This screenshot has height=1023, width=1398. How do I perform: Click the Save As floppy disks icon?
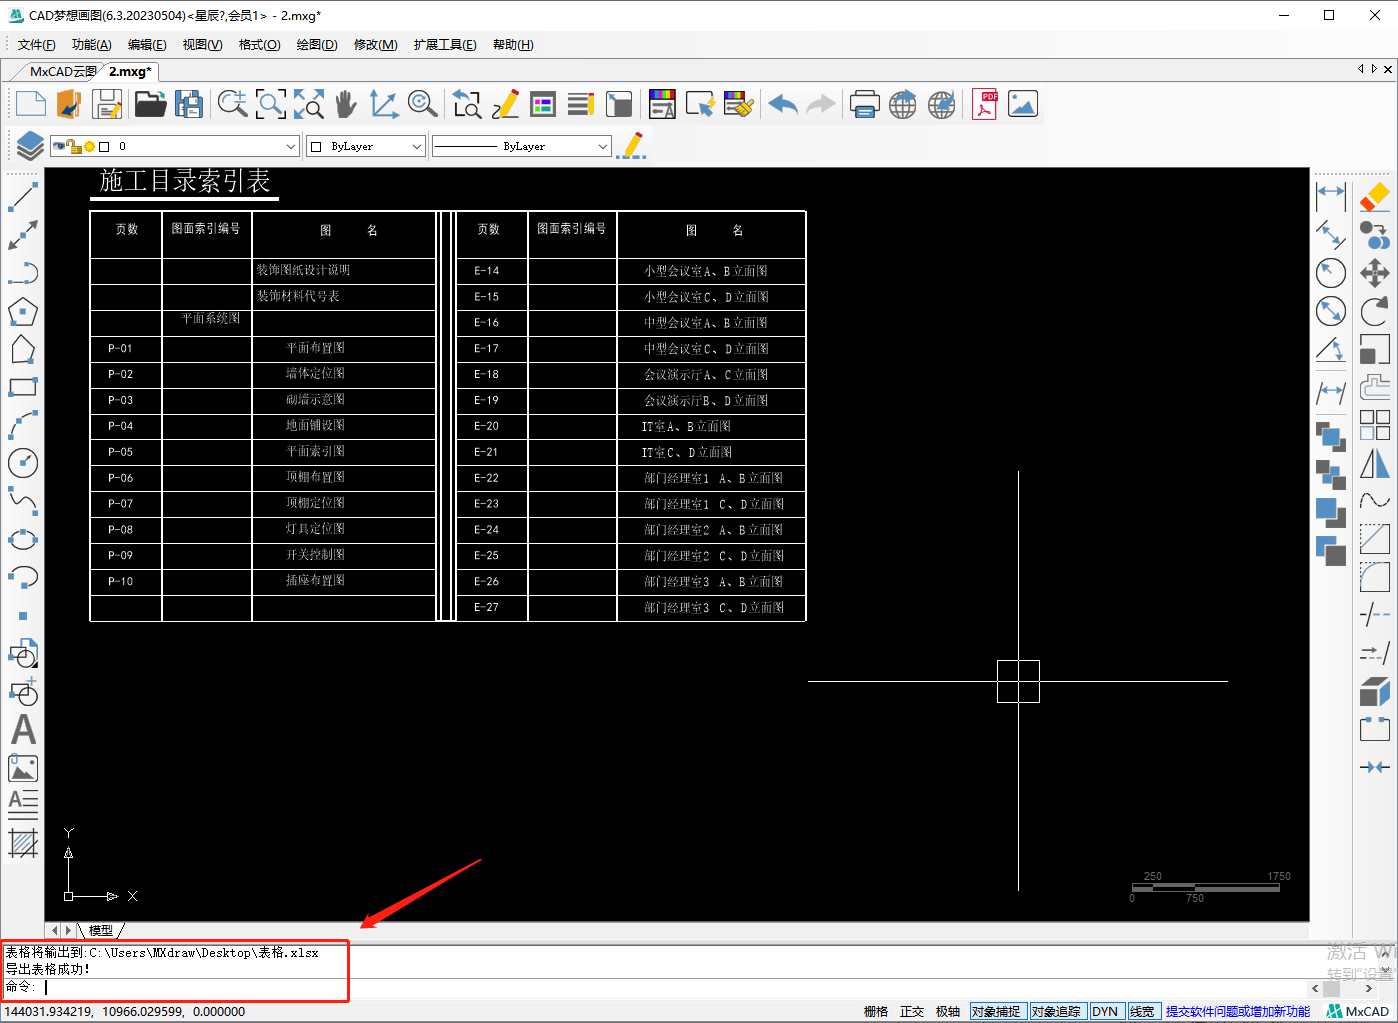tap(188, 104)
